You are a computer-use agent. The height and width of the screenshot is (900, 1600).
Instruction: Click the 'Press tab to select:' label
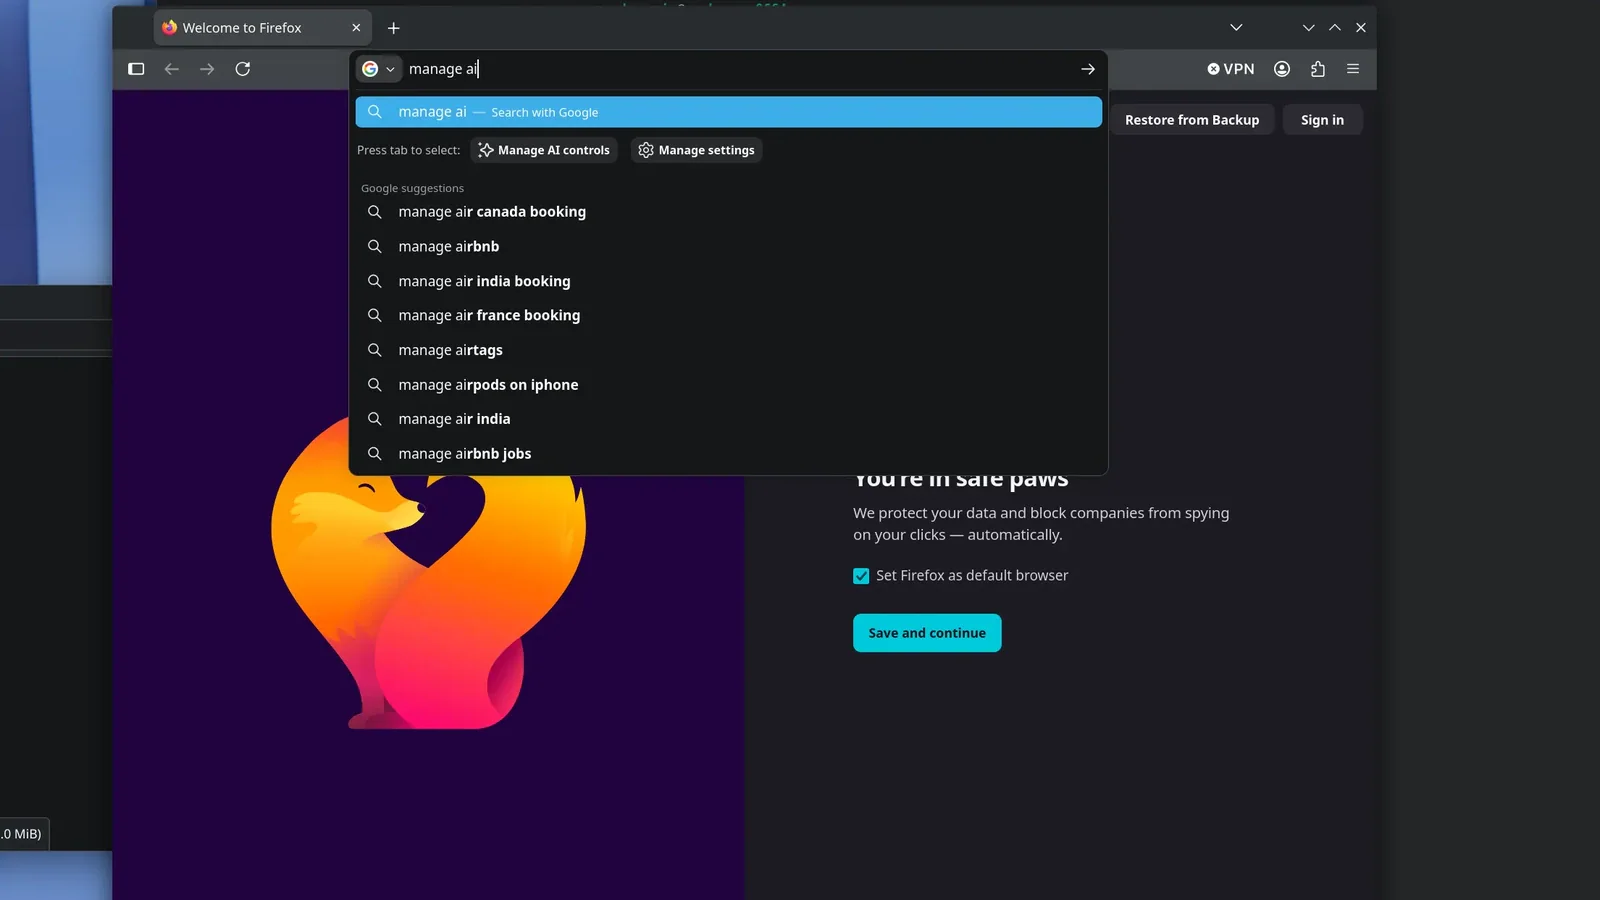tap(408, 150)
